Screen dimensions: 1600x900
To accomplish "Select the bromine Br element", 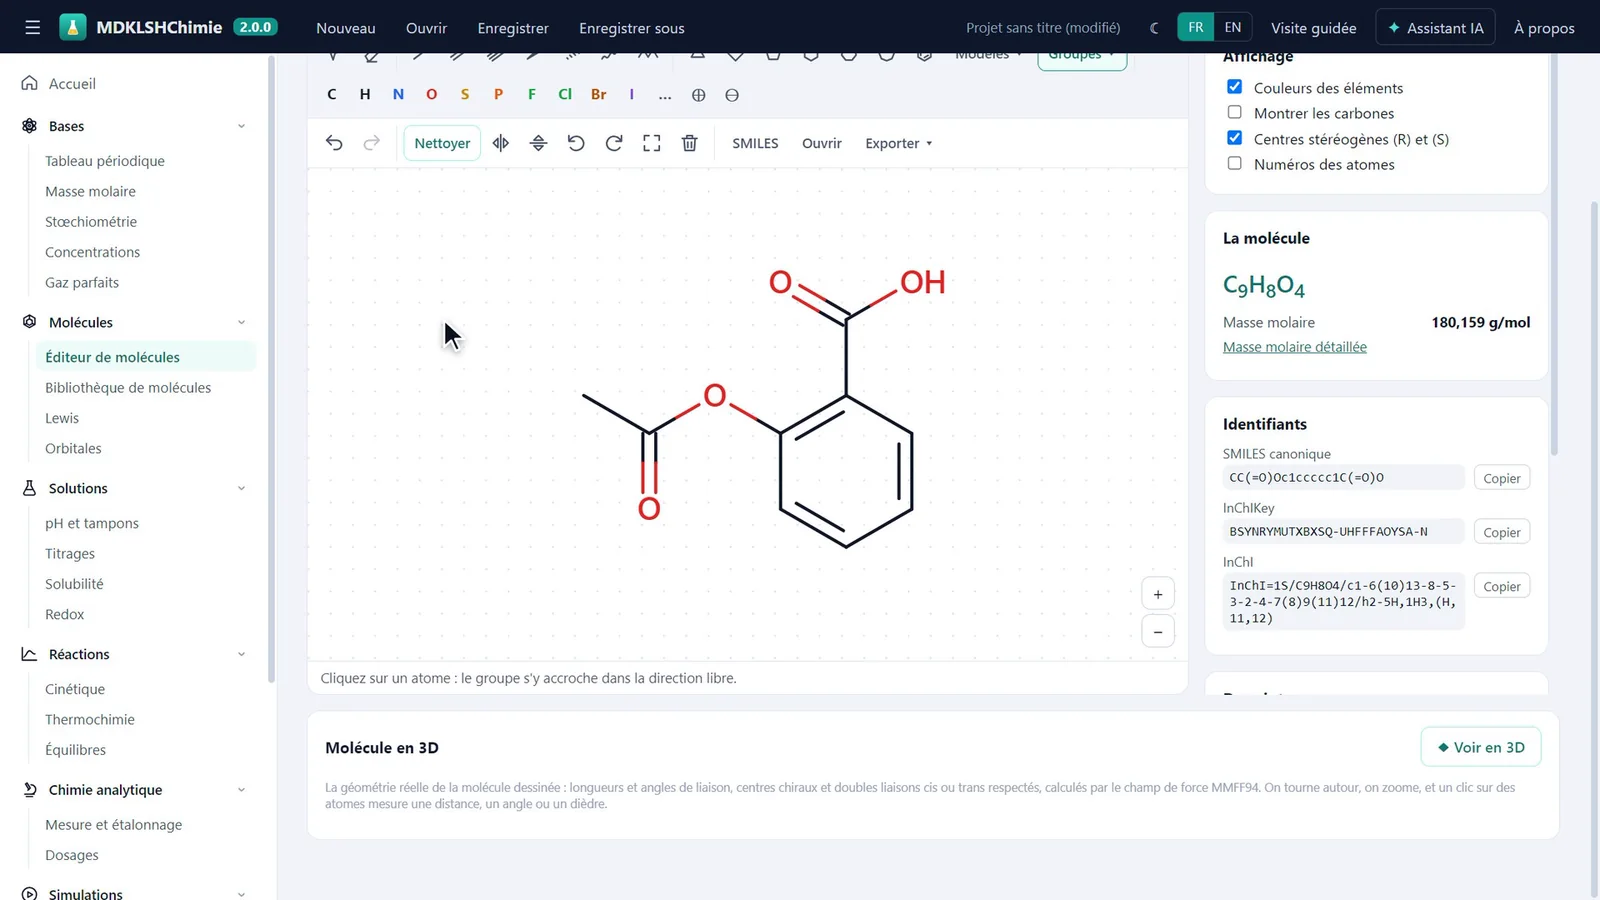I will pos(598,94).
